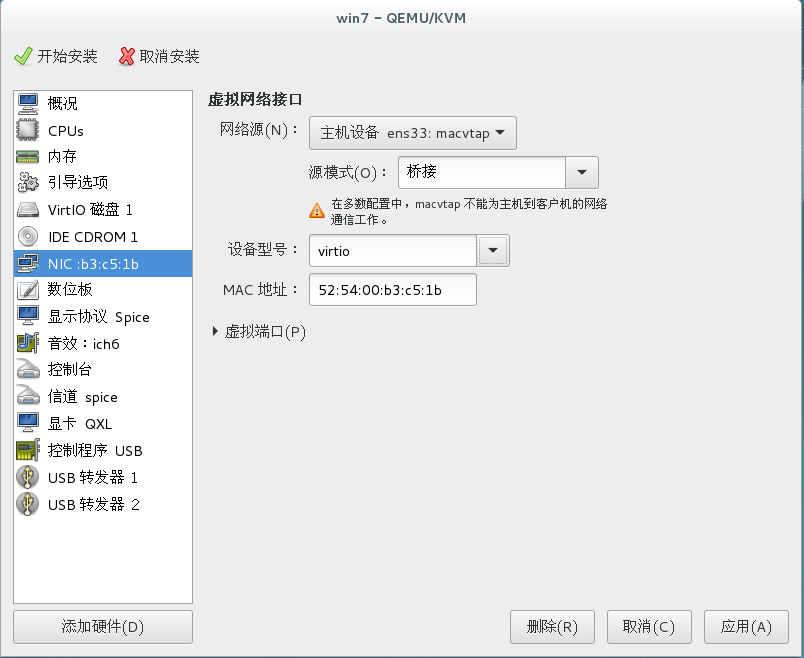The width and height of the screenshot is (804, 658).
Task: Select the USB 转发器 1 icon
Action: click(28, 477)
